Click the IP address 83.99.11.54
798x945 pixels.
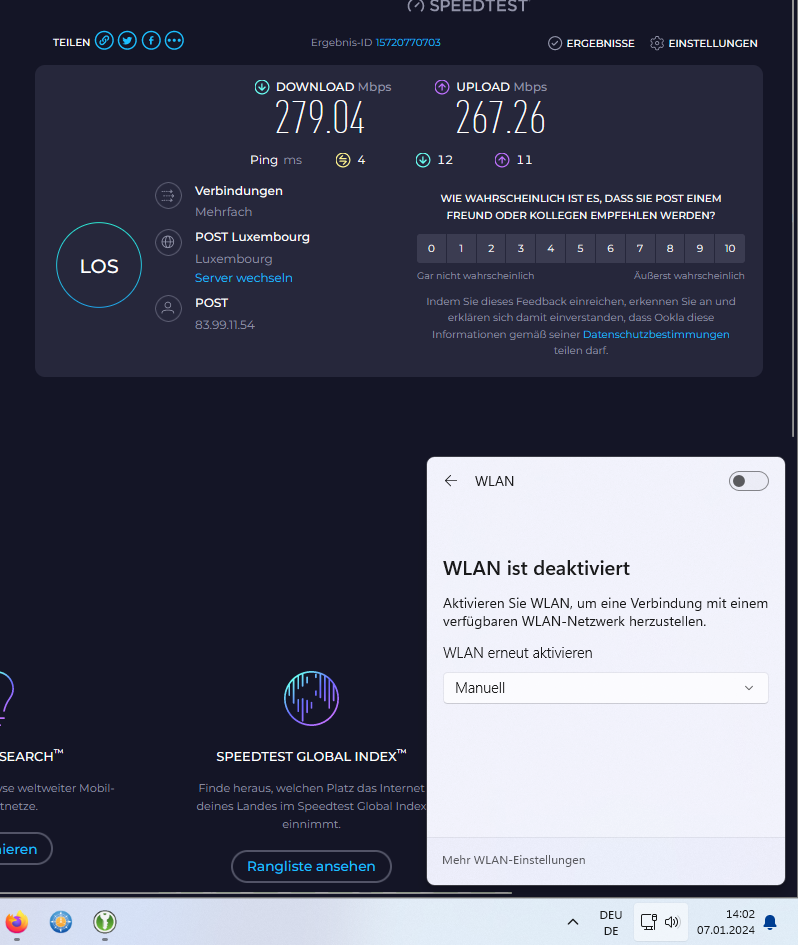coord(225,325)
